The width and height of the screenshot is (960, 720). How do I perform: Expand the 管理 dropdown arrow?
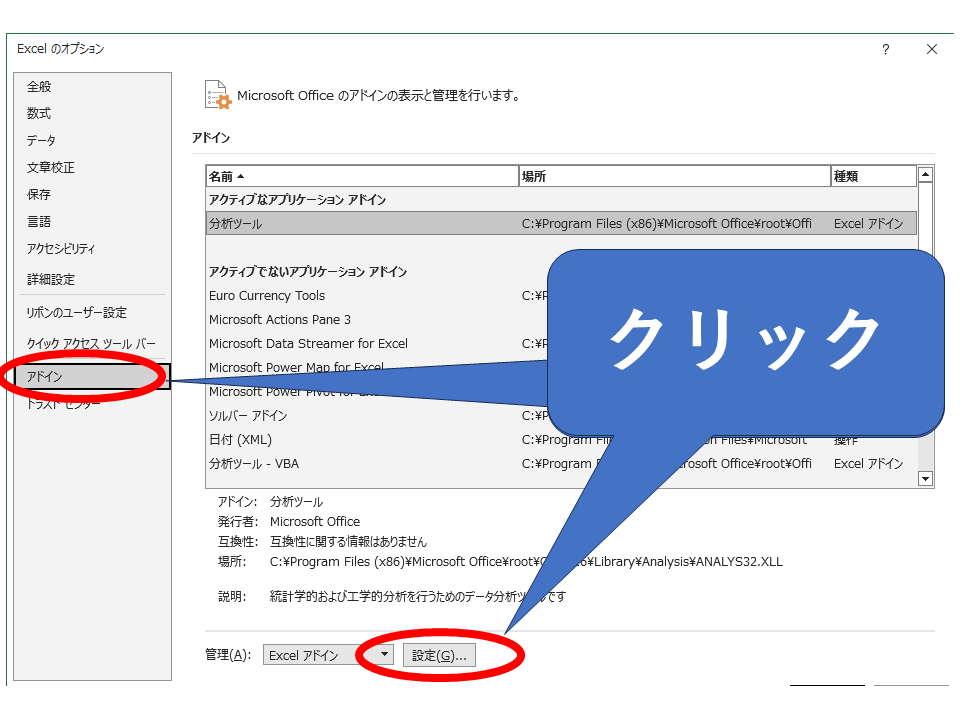tap(386, 655)
